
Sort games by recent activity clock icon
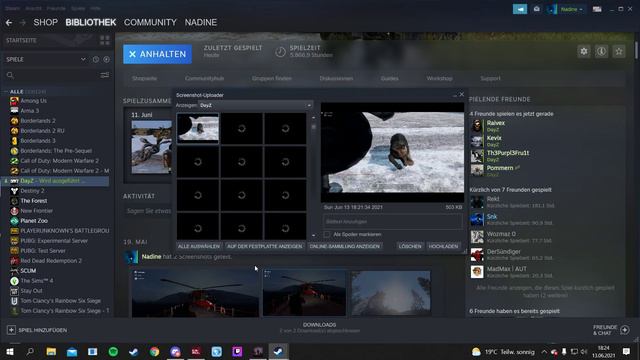[96, 59]
